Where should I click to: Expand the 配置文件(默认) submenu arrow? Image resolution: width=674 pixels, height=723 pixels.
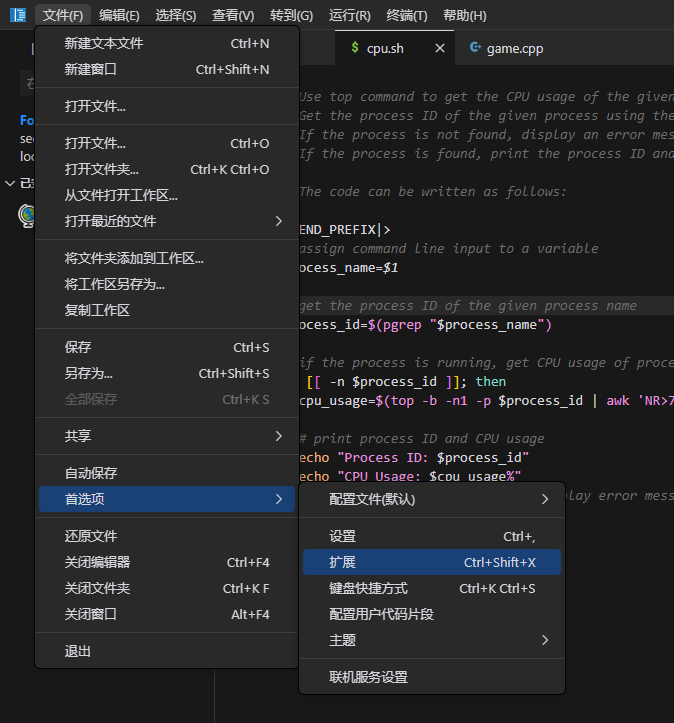[545, 499]
